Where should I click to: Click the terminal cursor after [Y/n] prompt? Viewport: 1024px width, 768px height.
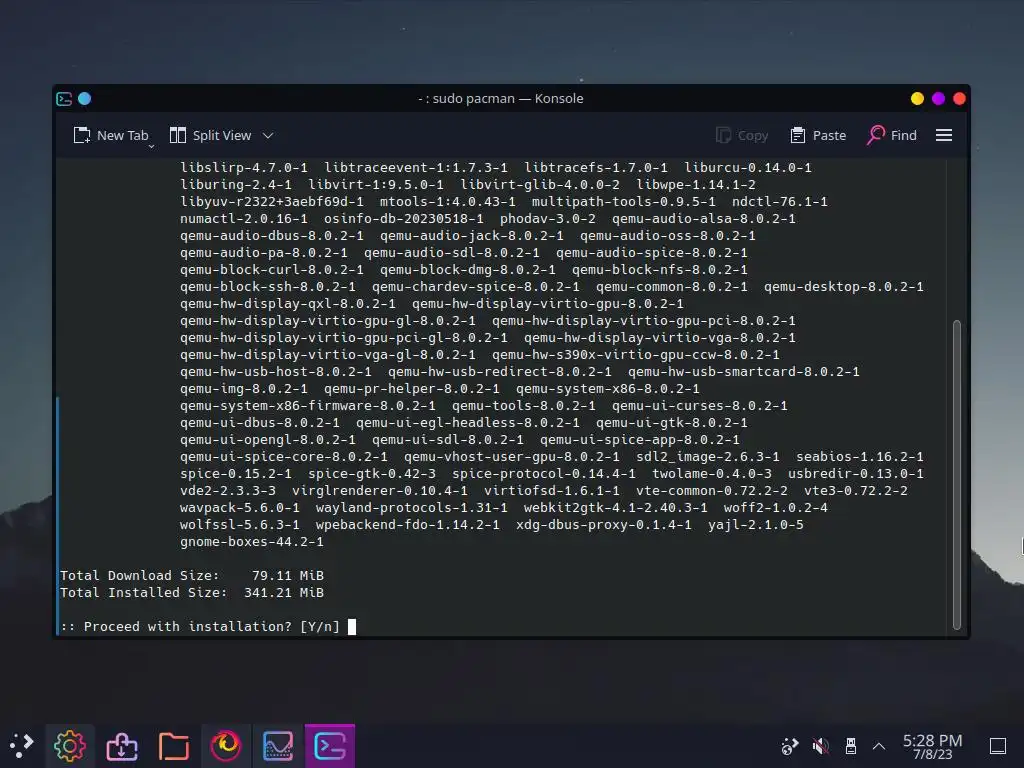click(352, 627)
